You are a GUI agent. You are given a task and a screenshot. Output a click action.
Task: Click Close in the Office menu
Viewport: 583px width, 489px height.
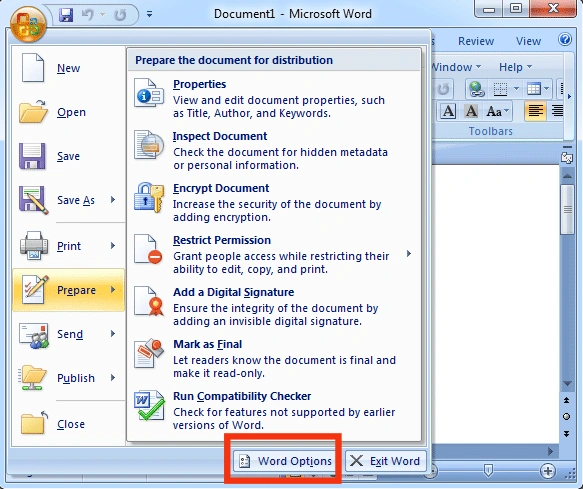click(68, 424)
